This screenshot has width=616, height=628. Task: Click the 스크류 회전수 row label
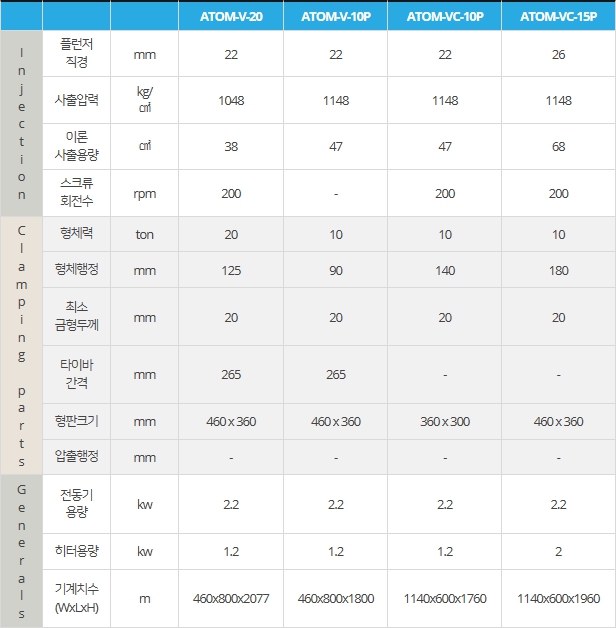[76, 192]
